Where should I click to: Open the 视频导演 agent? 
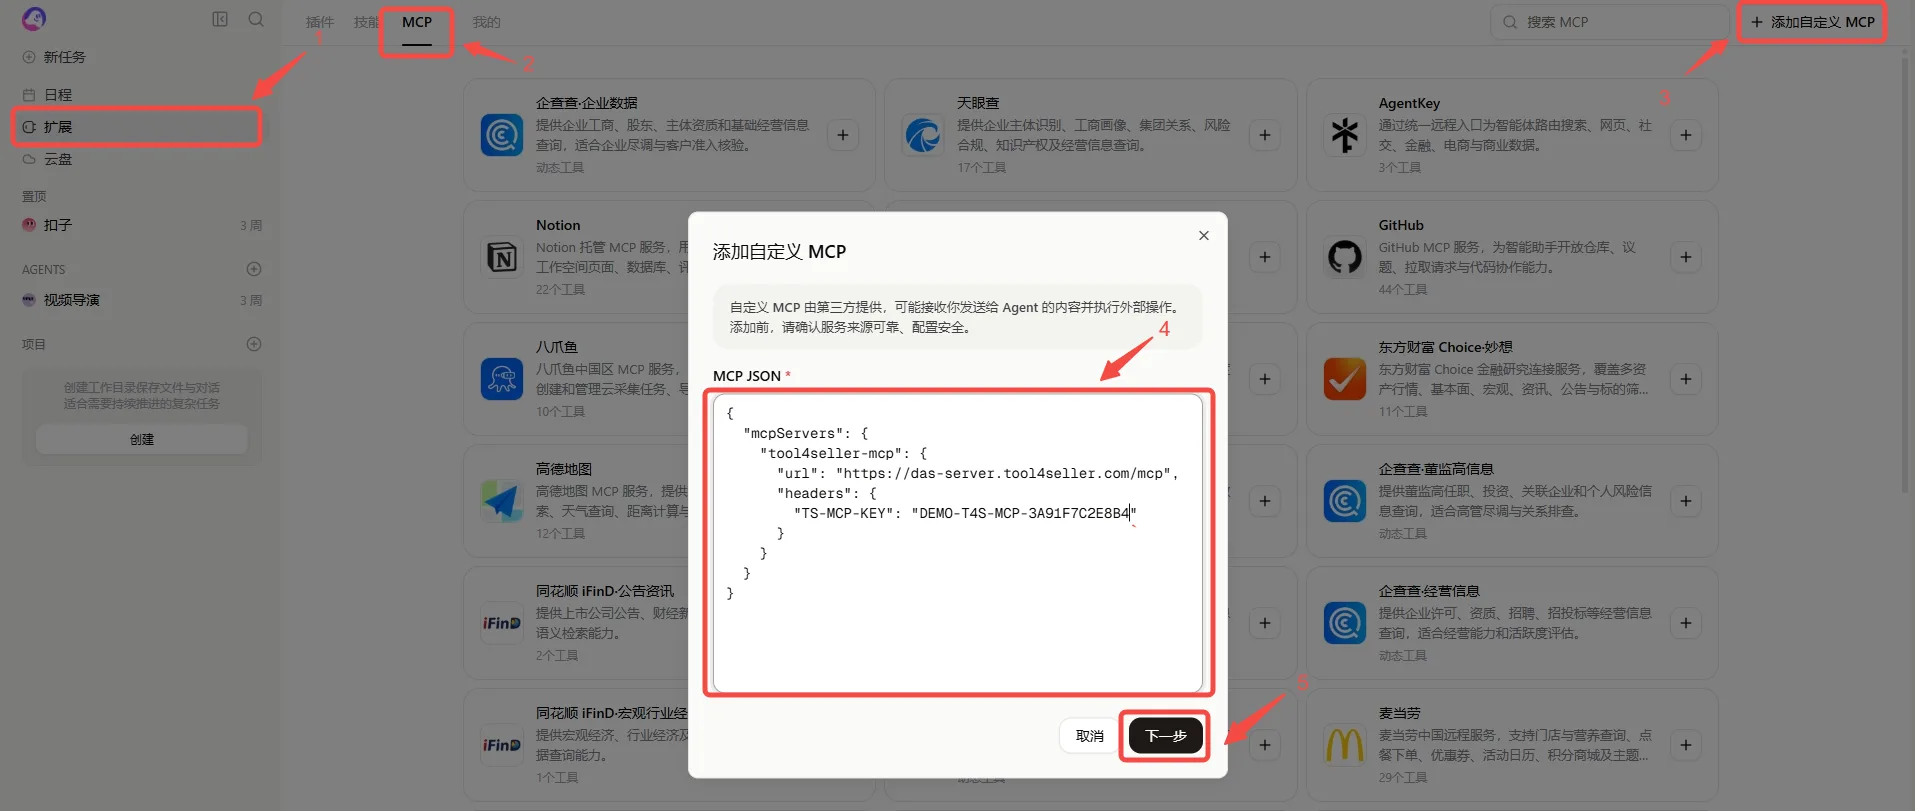(140, 300)
